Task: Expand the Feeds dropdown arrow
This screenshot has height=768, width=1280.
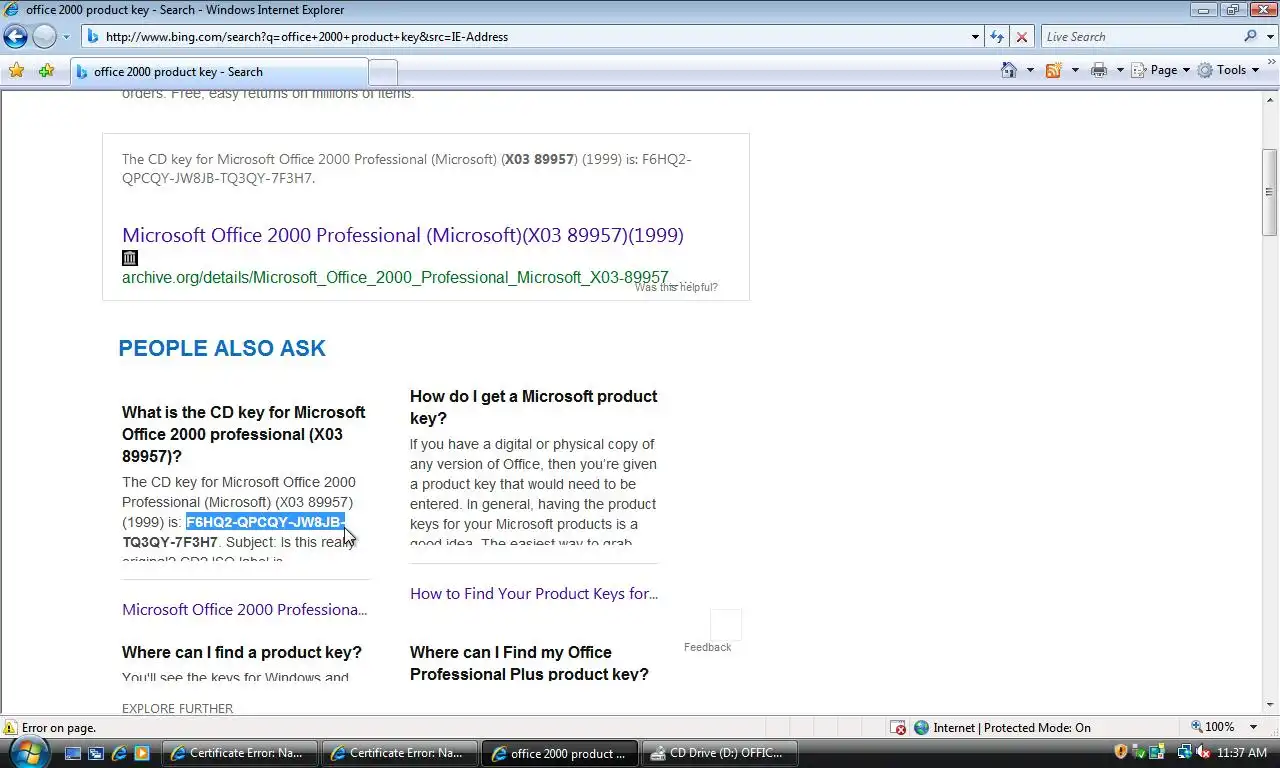Action: (1075, 70)
